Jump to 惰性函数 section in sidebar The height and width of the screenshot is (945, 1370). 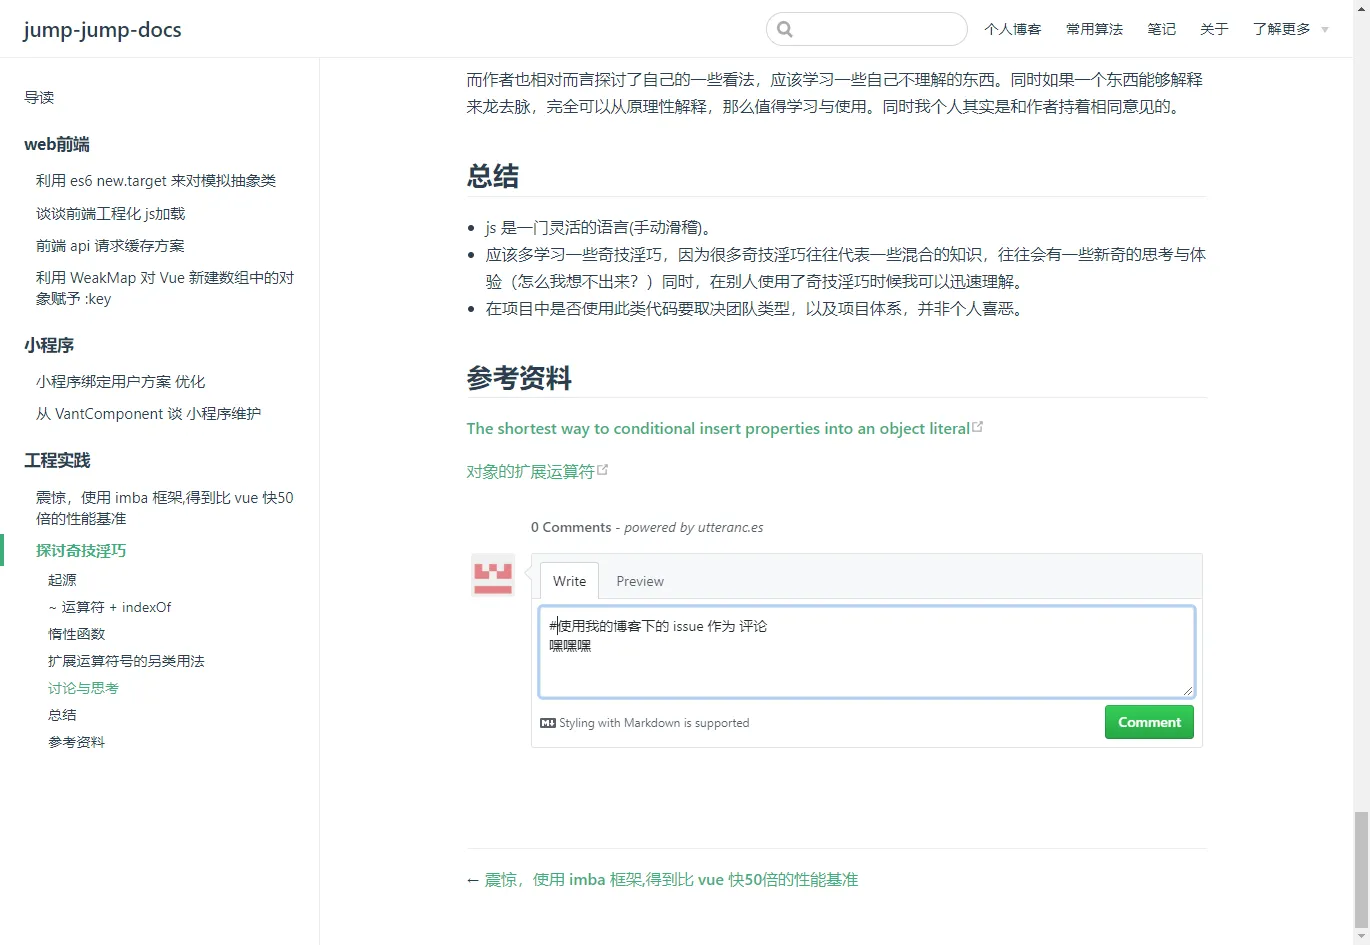click(76, 634)
